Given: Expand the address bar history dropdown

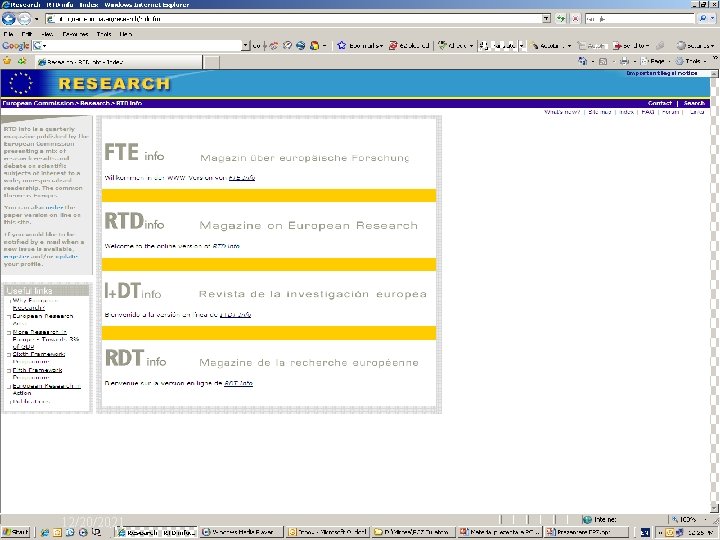Looking at the screenshot, I should click(x=546, y=19).
